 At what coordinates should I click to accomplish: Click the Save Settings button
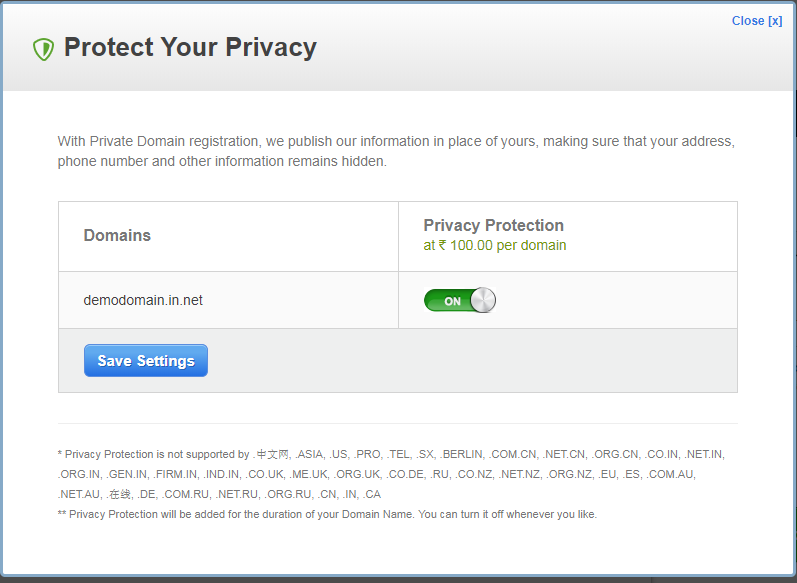tap(146, 360)
